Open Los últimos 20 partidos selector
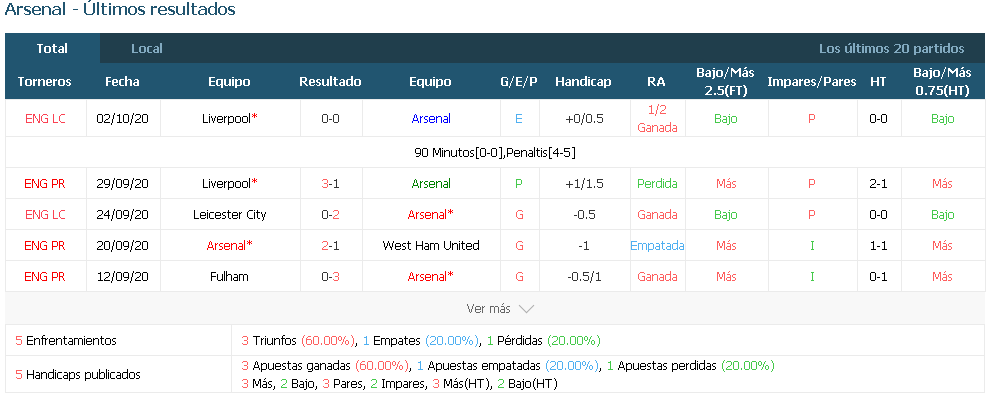990x398 pixels. tap(891, 49)
